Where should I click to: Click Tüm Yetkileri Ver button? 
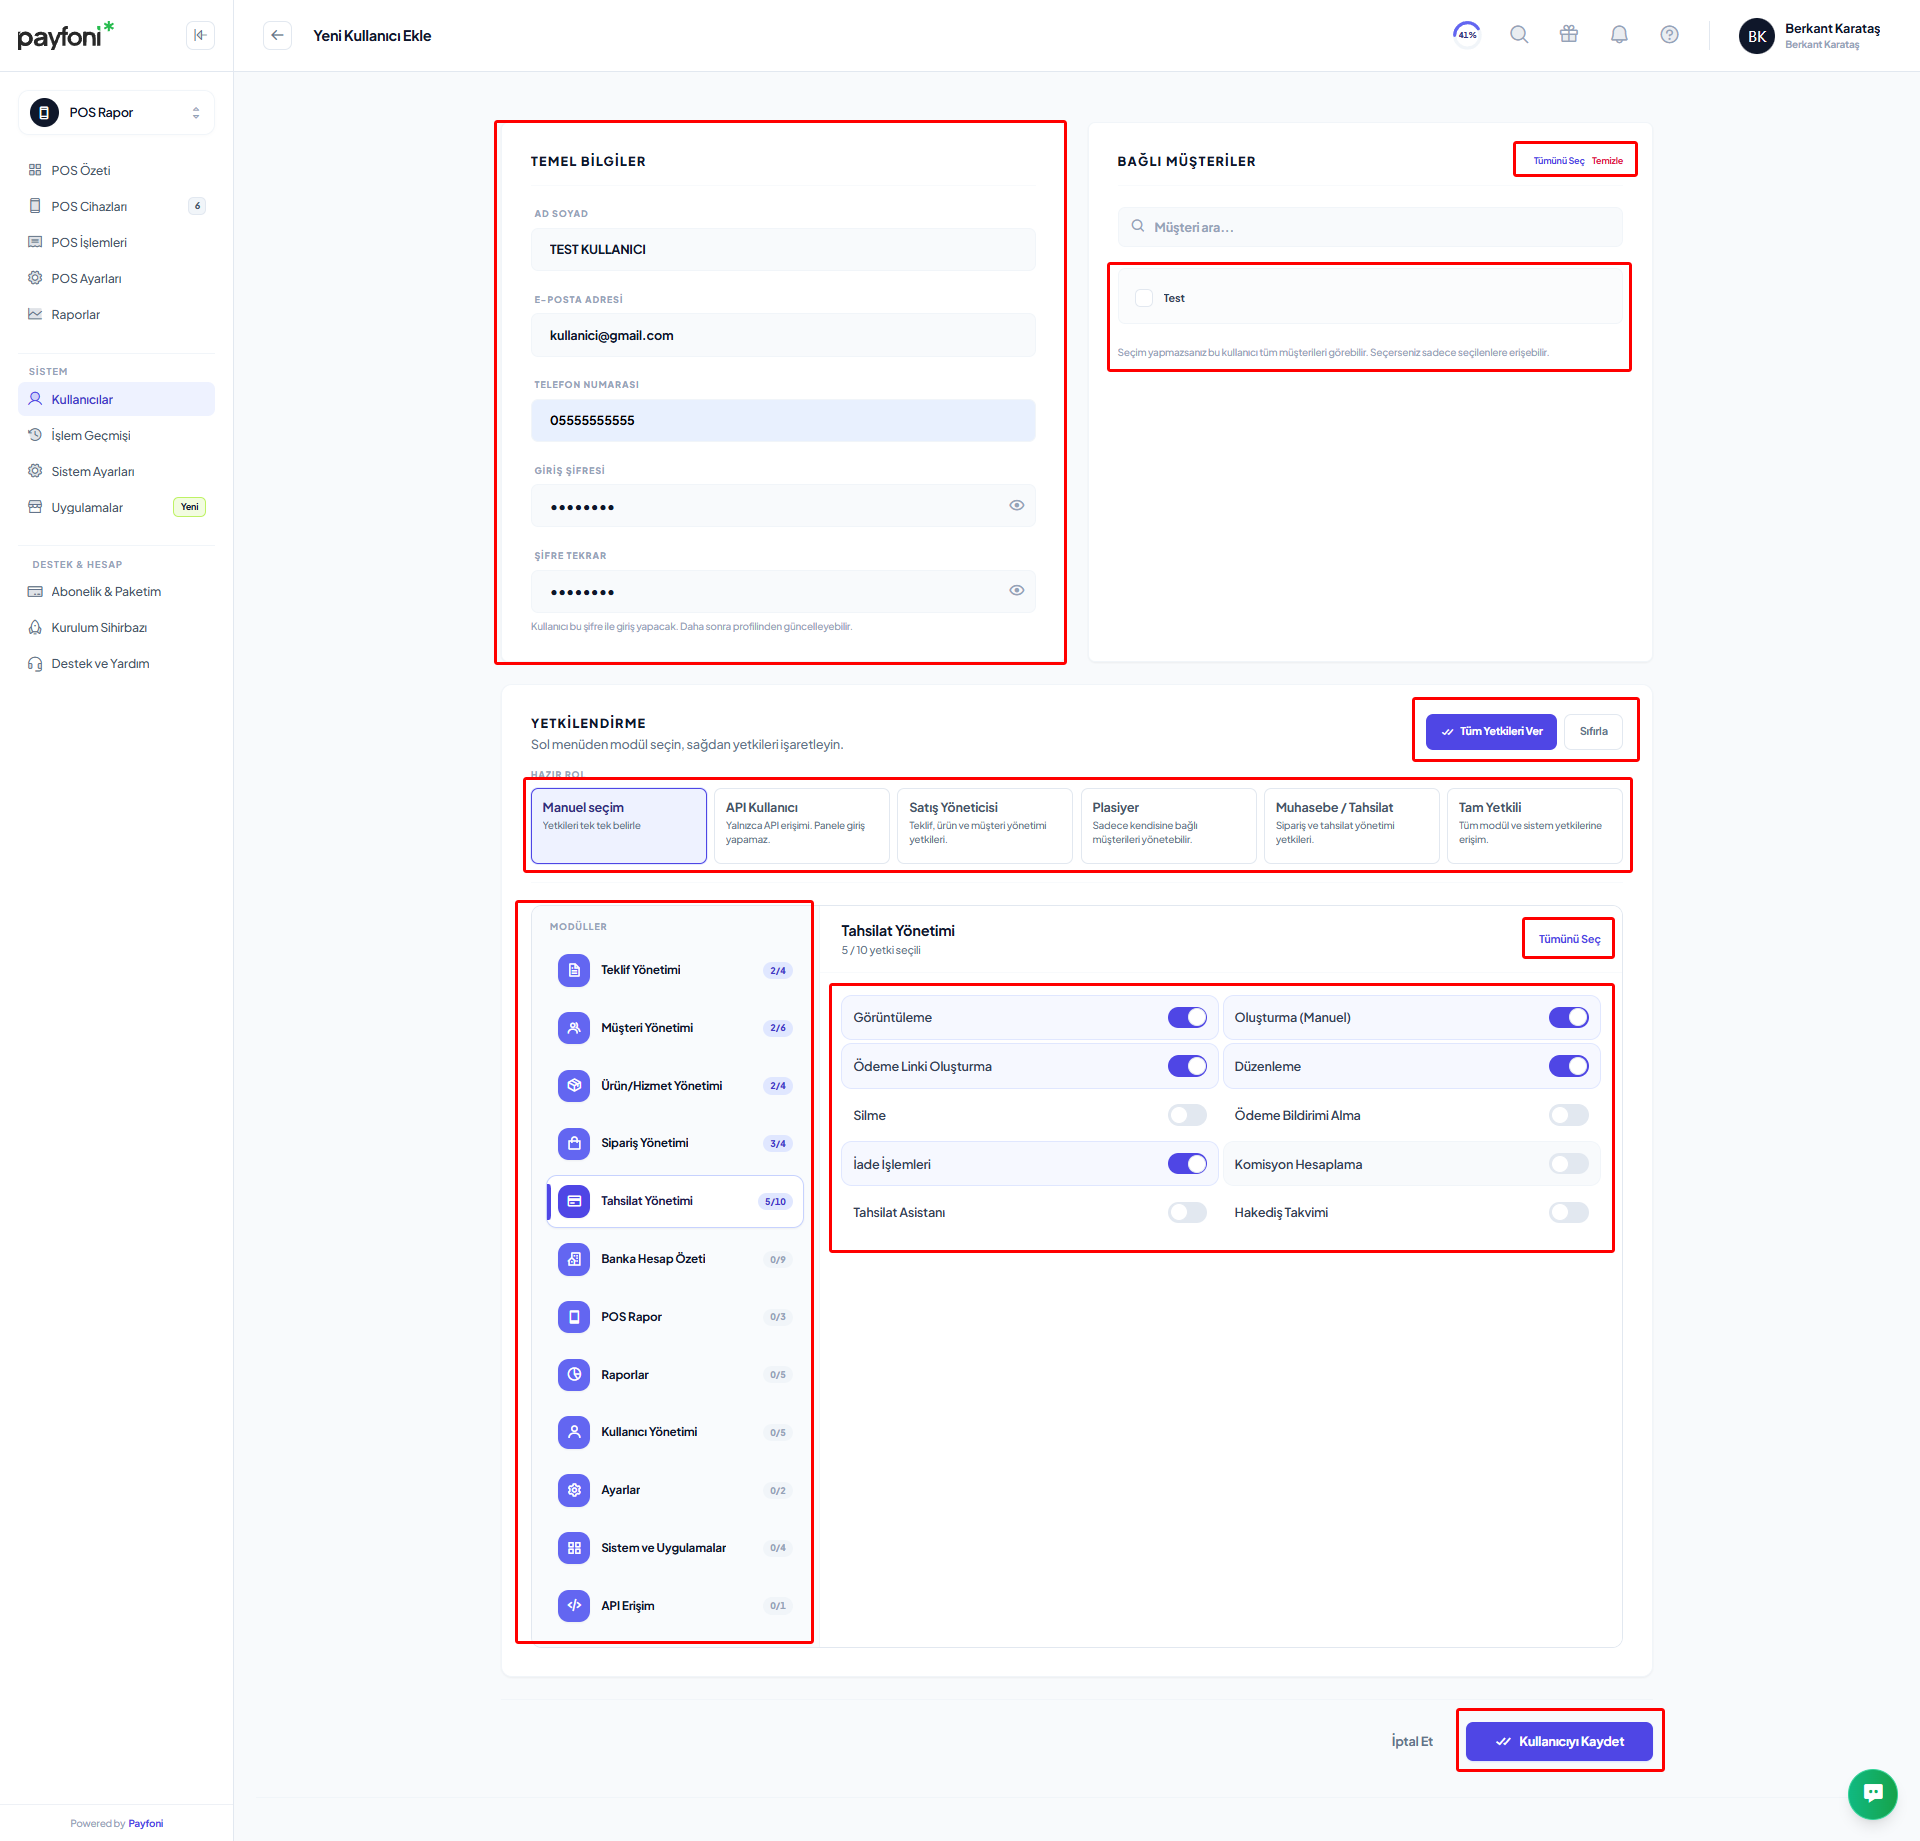1491,731
